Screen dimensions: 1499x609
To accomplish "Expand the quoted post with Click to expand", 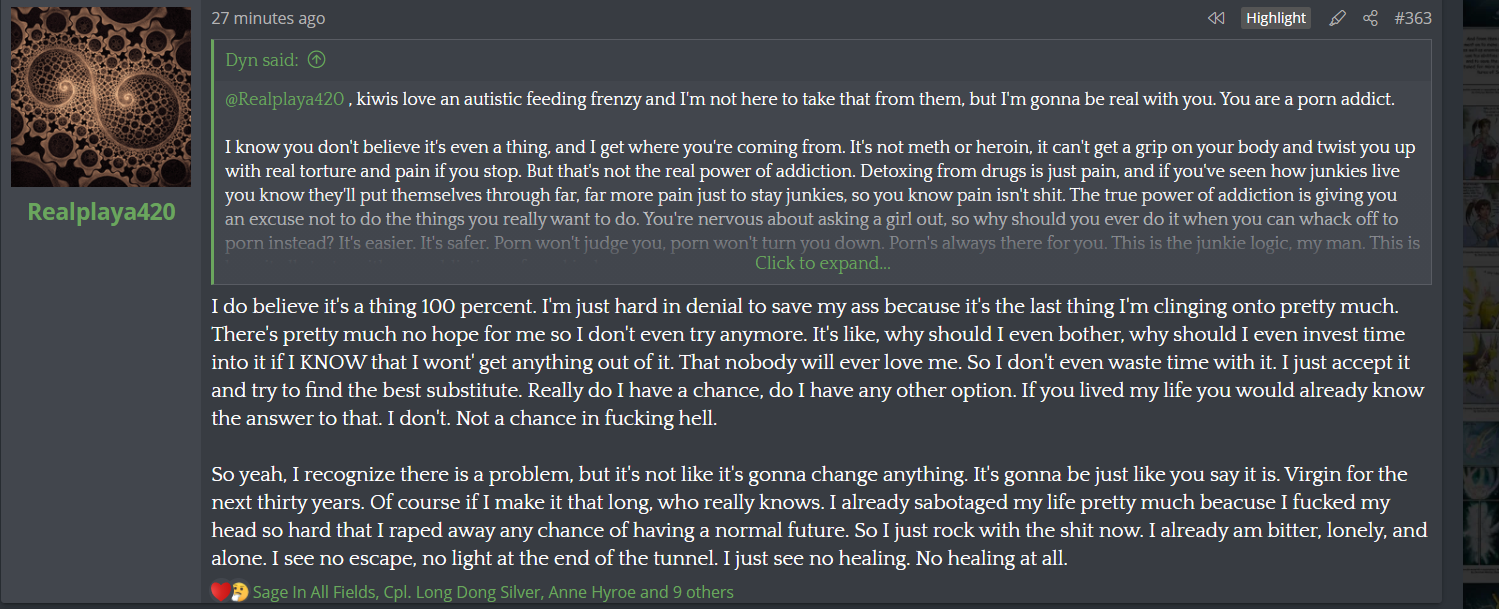I will (822, 263).
